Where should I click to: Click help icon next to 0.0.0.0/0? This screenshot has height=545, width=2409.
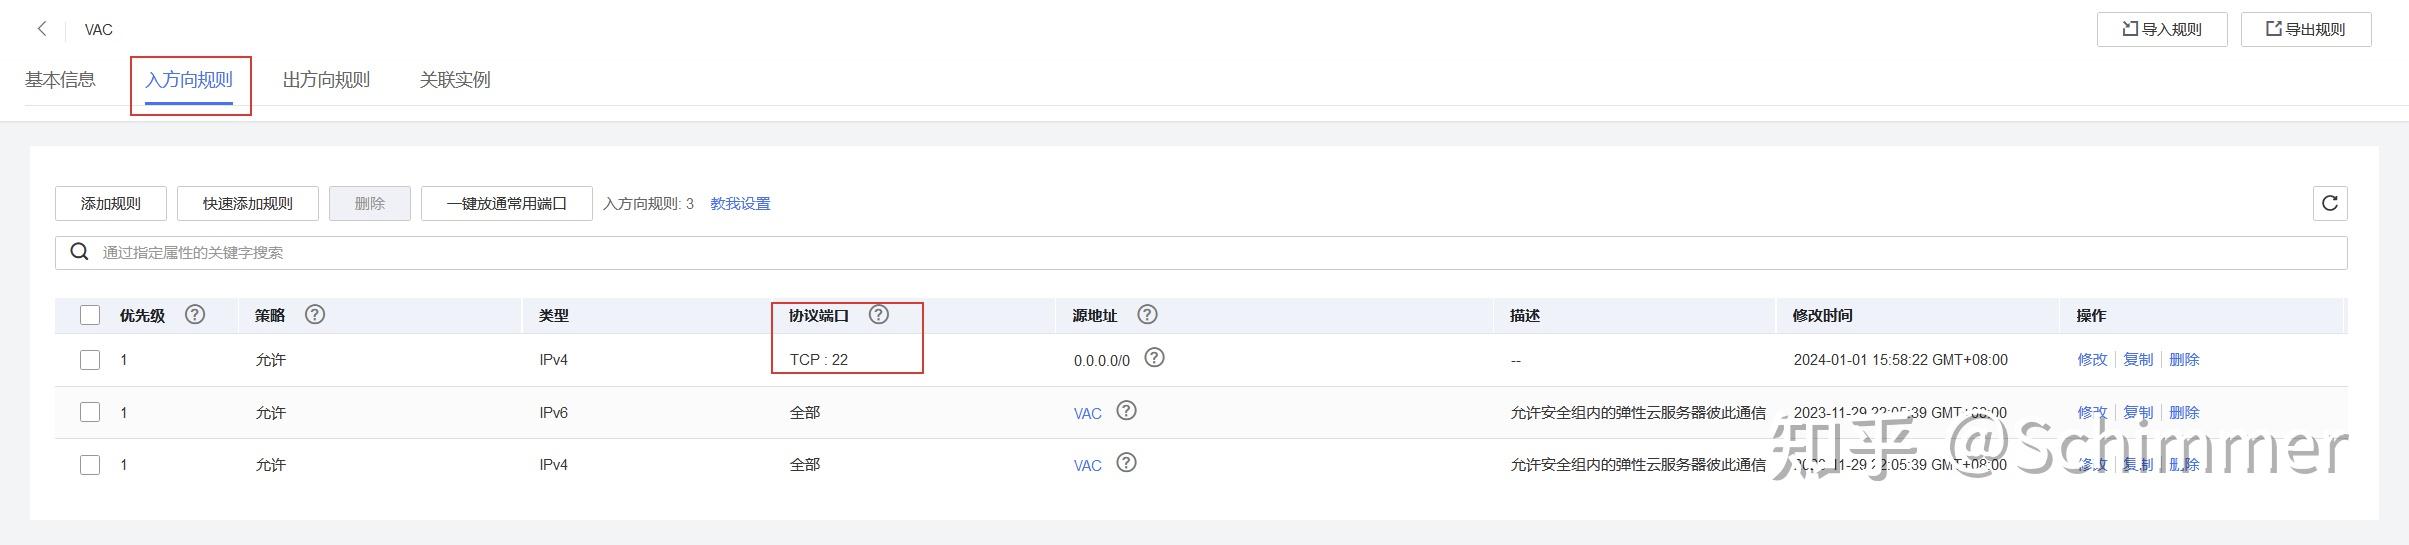pos(1154,358)
